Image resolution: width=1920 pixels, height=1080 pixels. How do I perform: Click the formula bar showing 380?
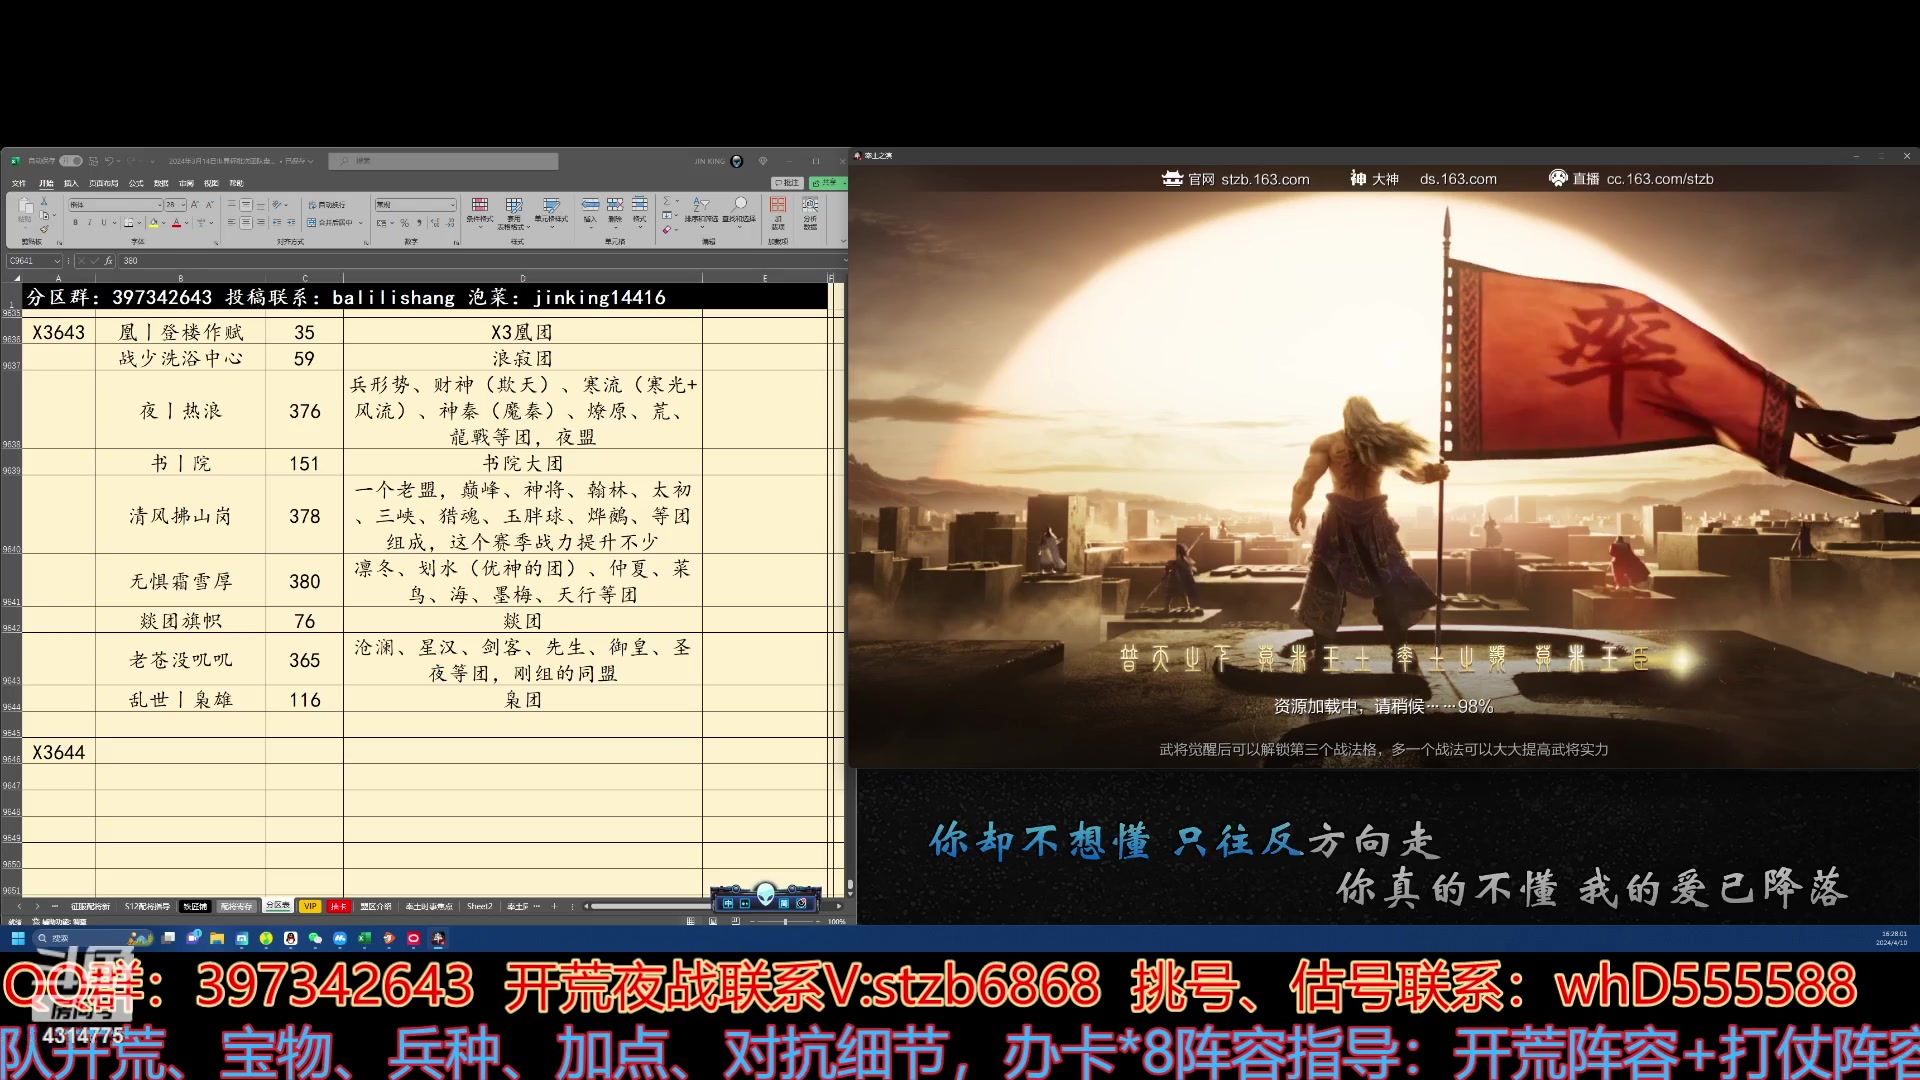(x=480, y=261)
